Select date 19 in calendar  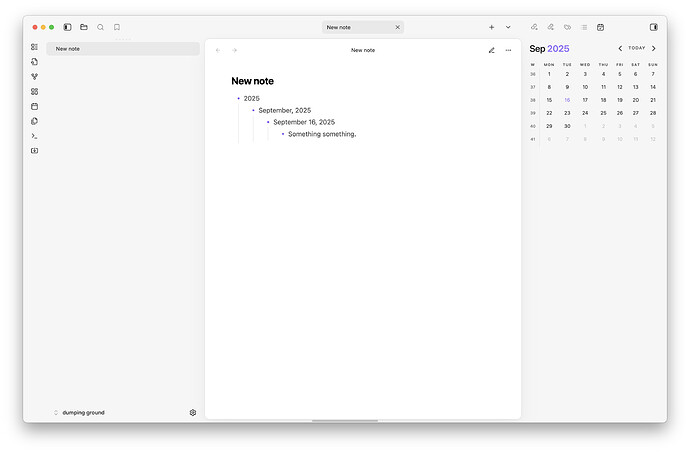[x=620, y=100]
